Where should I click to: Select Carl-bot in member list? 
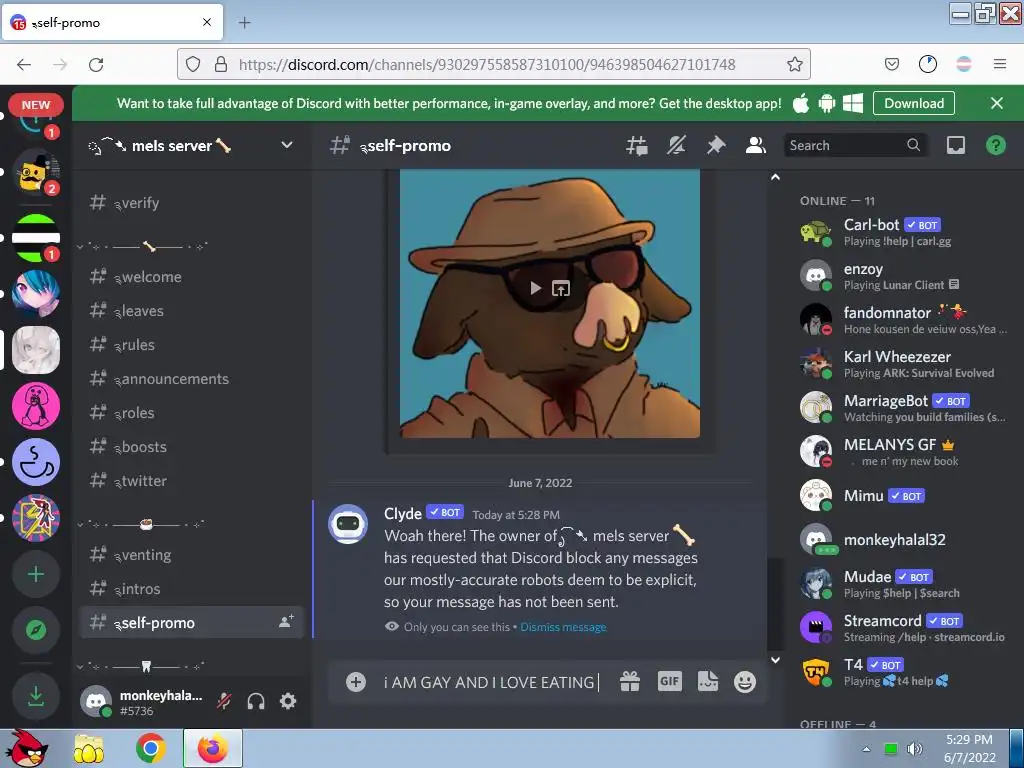(x=904, y=232)
